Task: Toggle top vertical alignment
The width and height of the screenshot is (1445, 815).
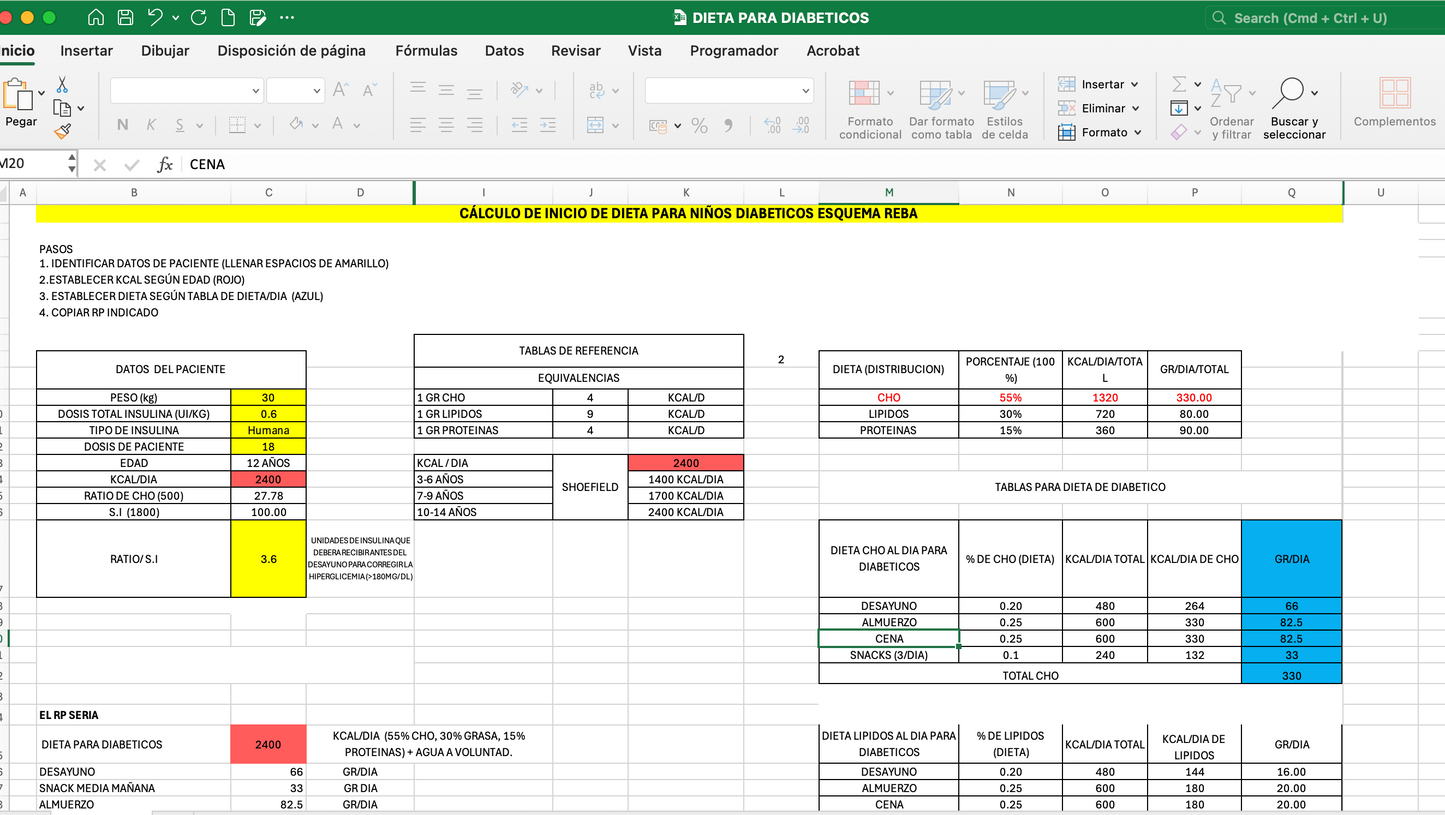Action: pyautogui.click(x=418, y=89)
